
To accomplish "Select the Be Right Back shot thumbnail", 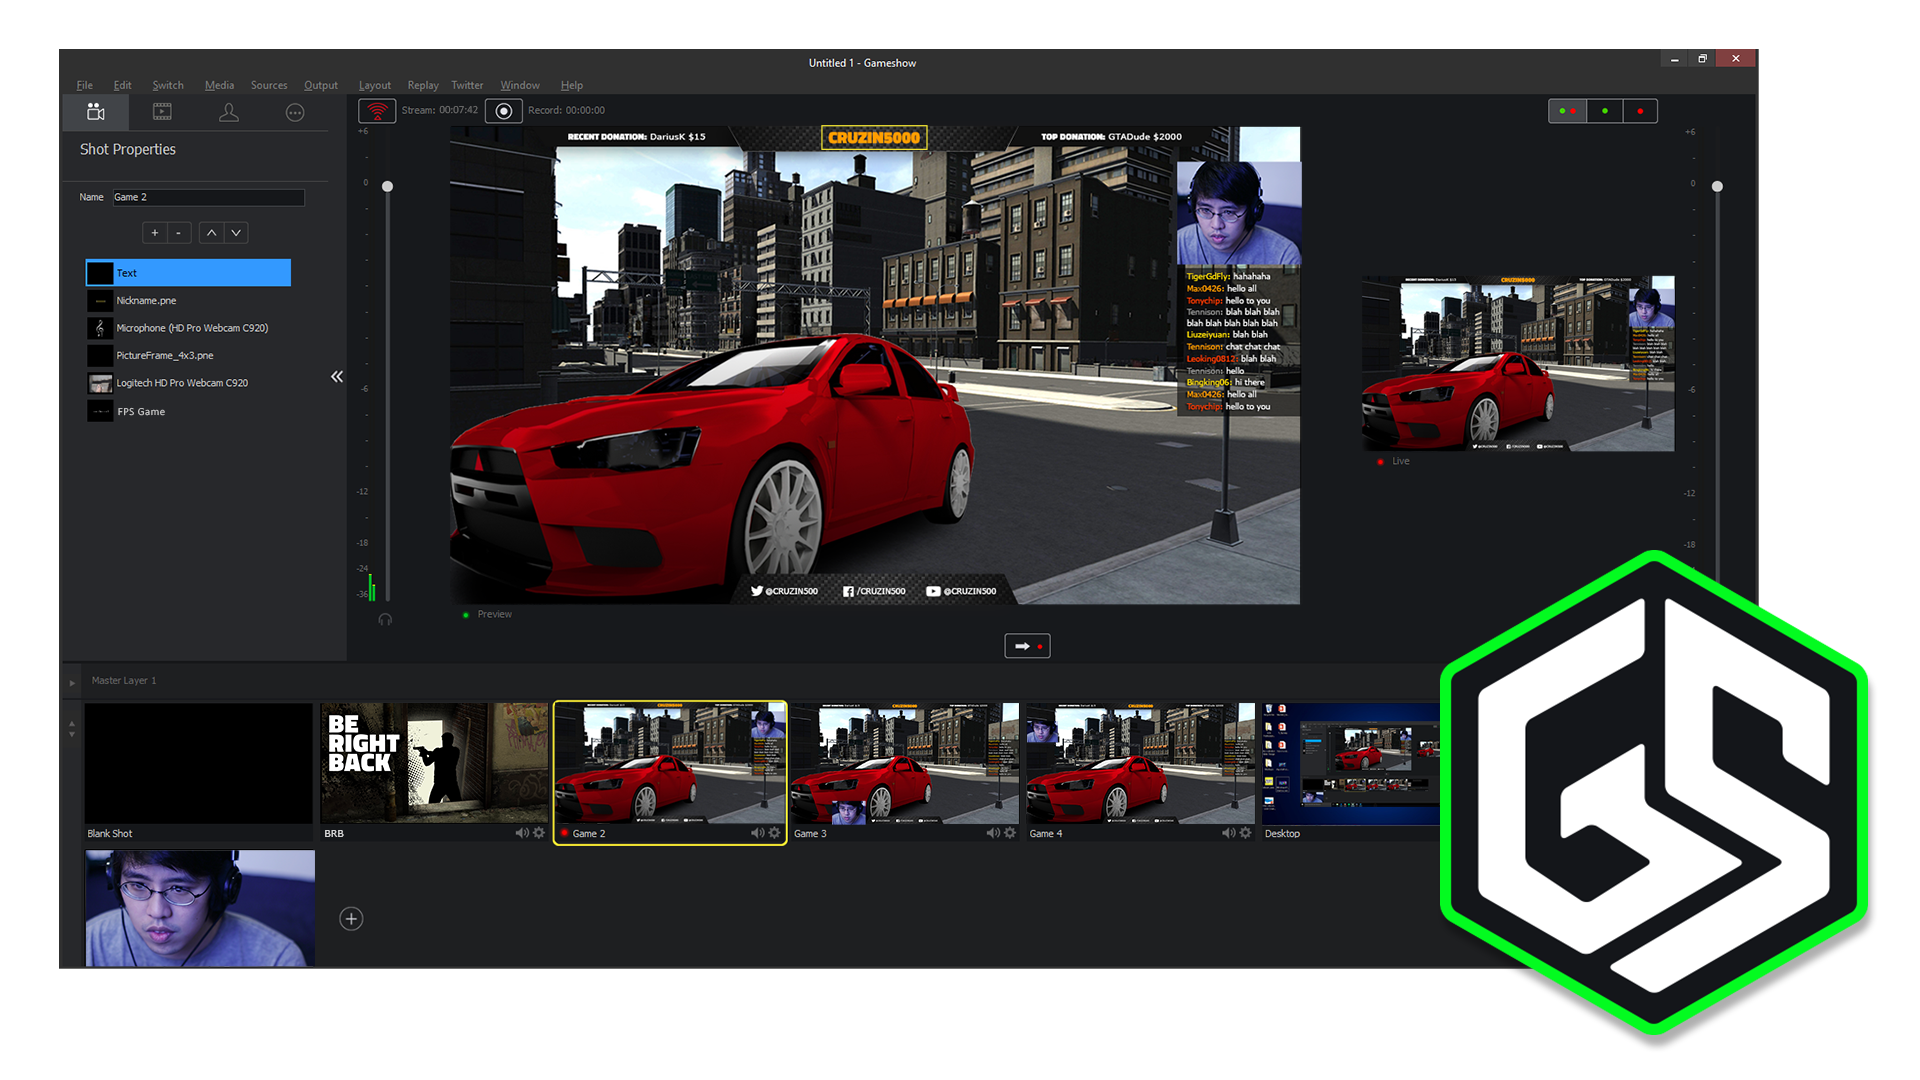I will point(434,763).
